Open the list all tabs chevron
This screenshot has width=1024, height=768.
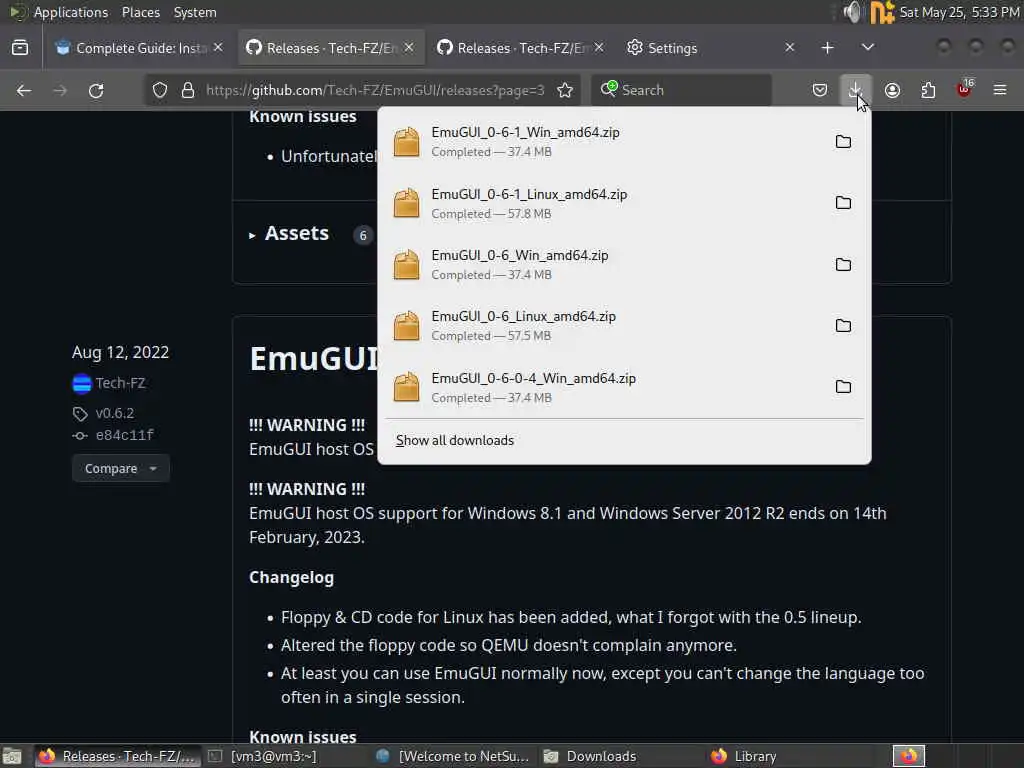[x=867, y=48]
